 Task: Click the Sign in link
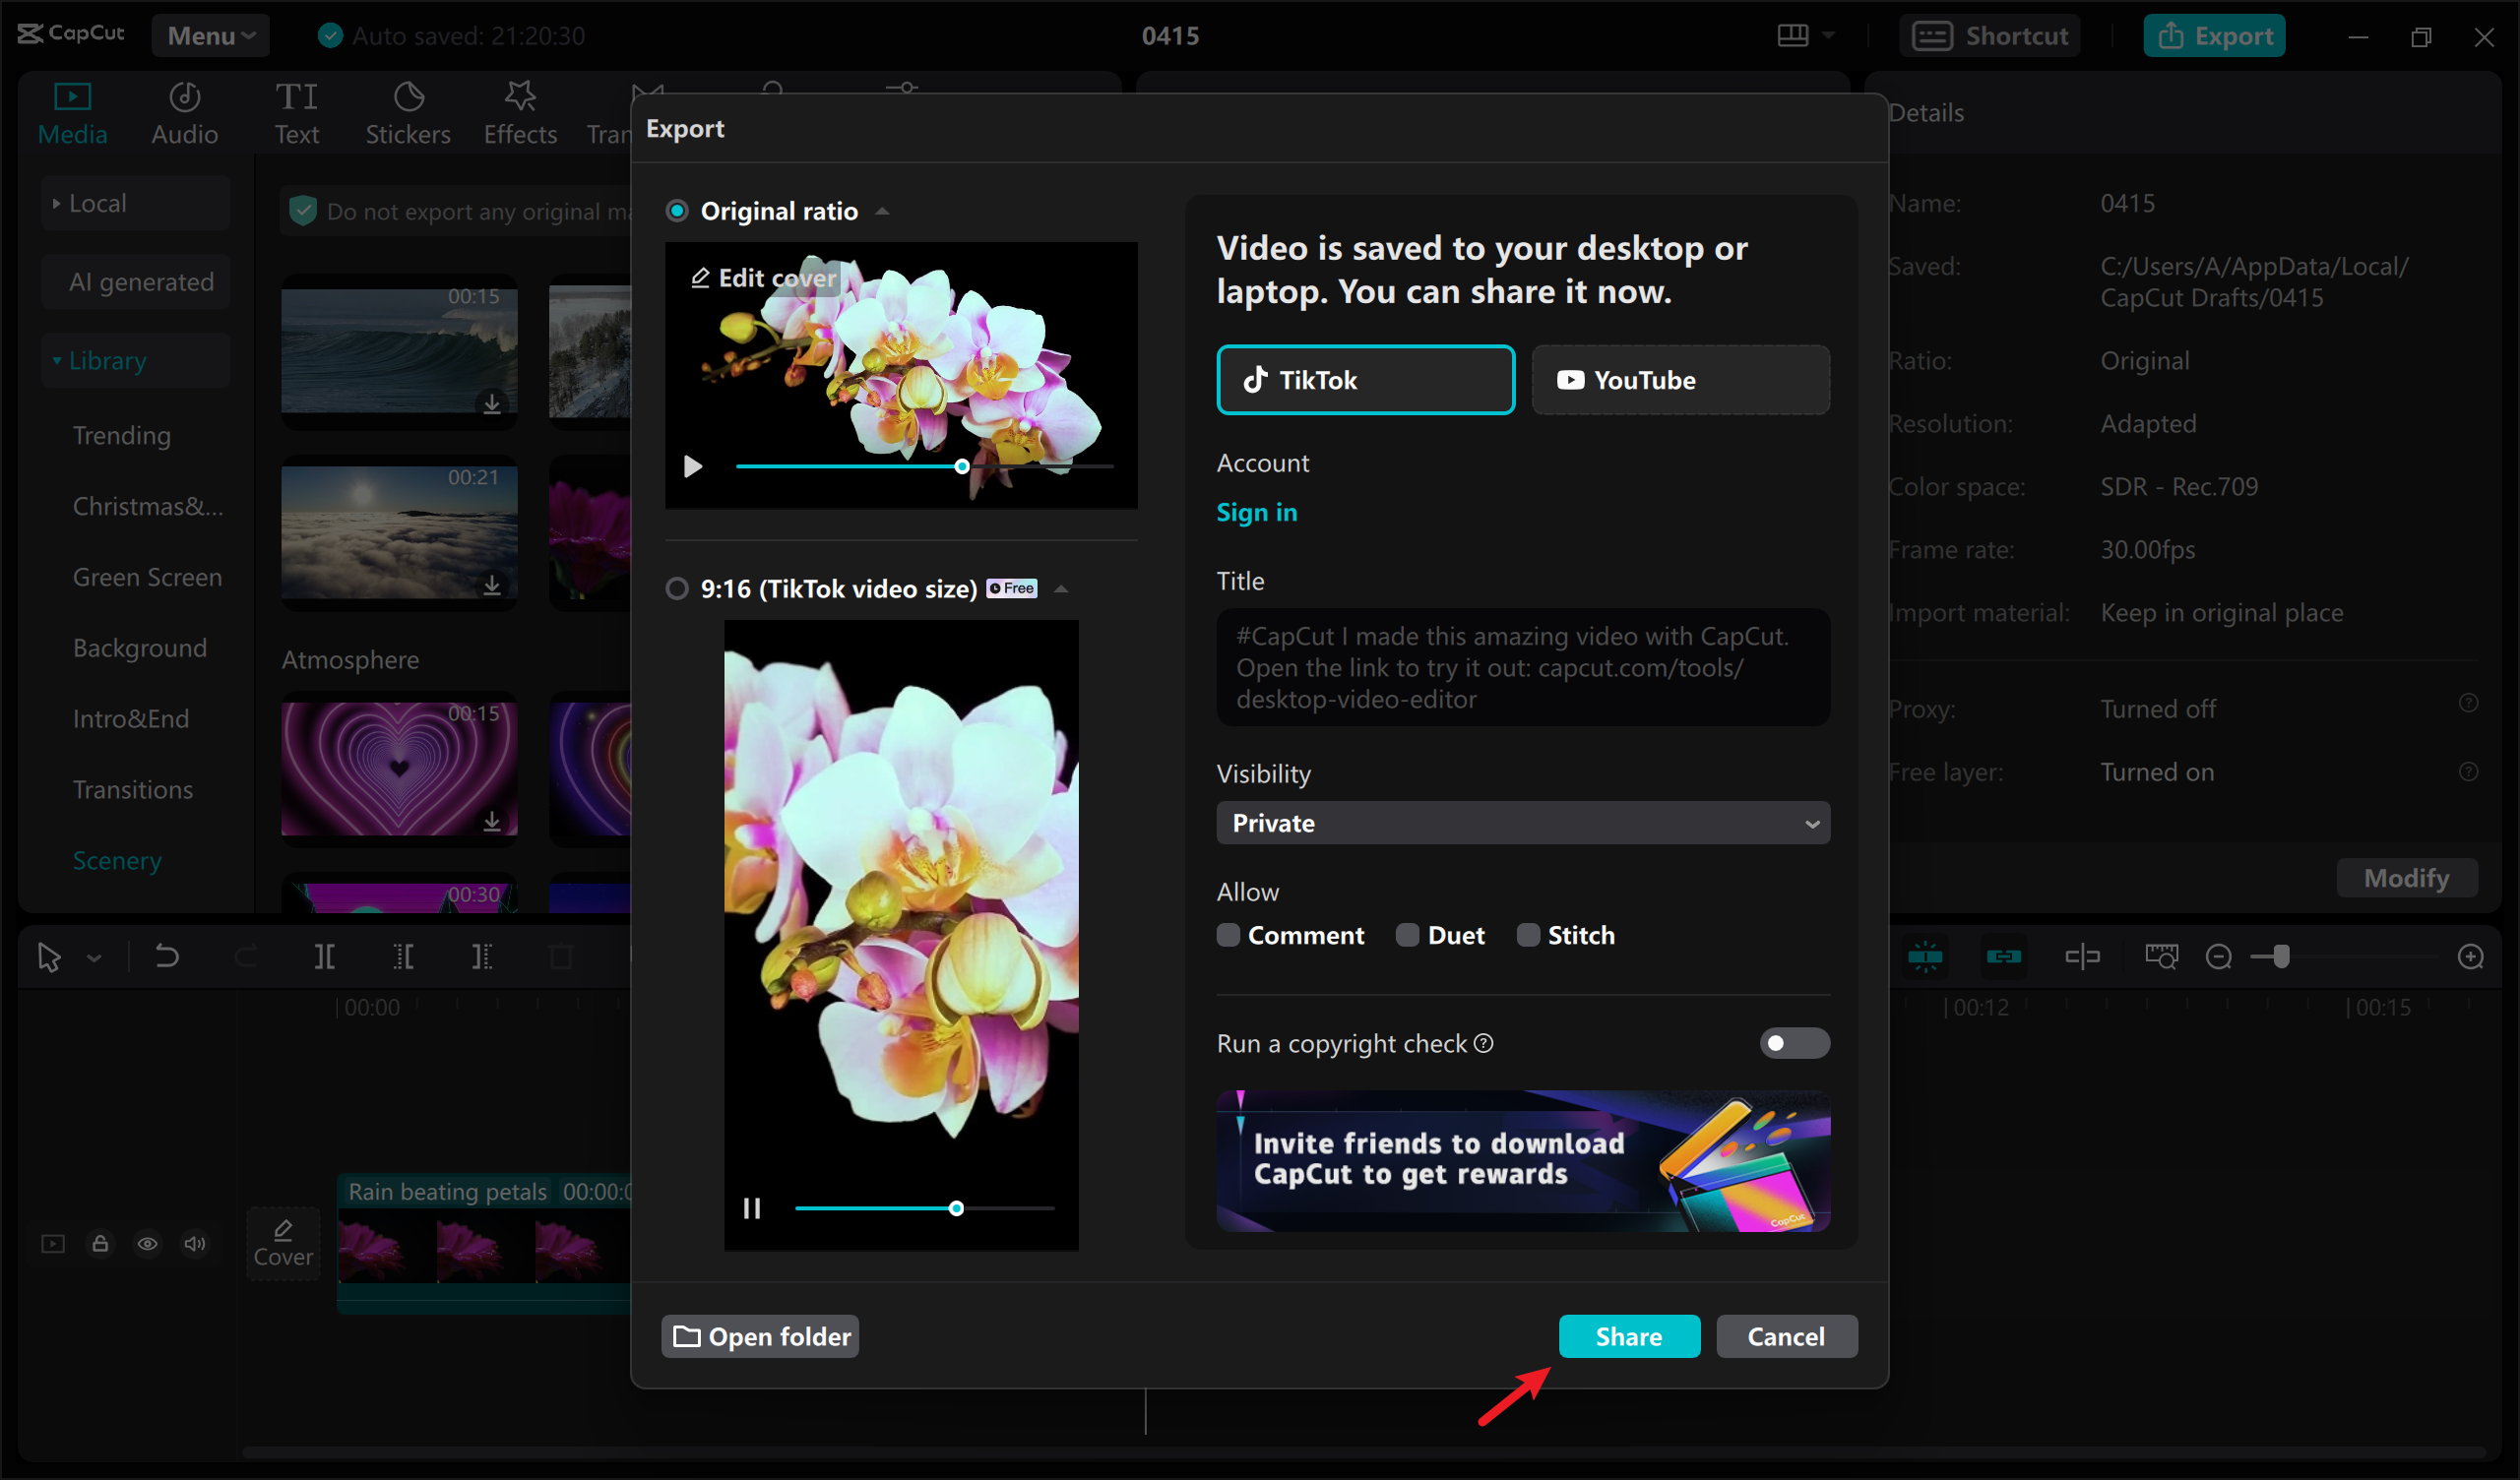pyautogui.click(x=1256, y=512)
